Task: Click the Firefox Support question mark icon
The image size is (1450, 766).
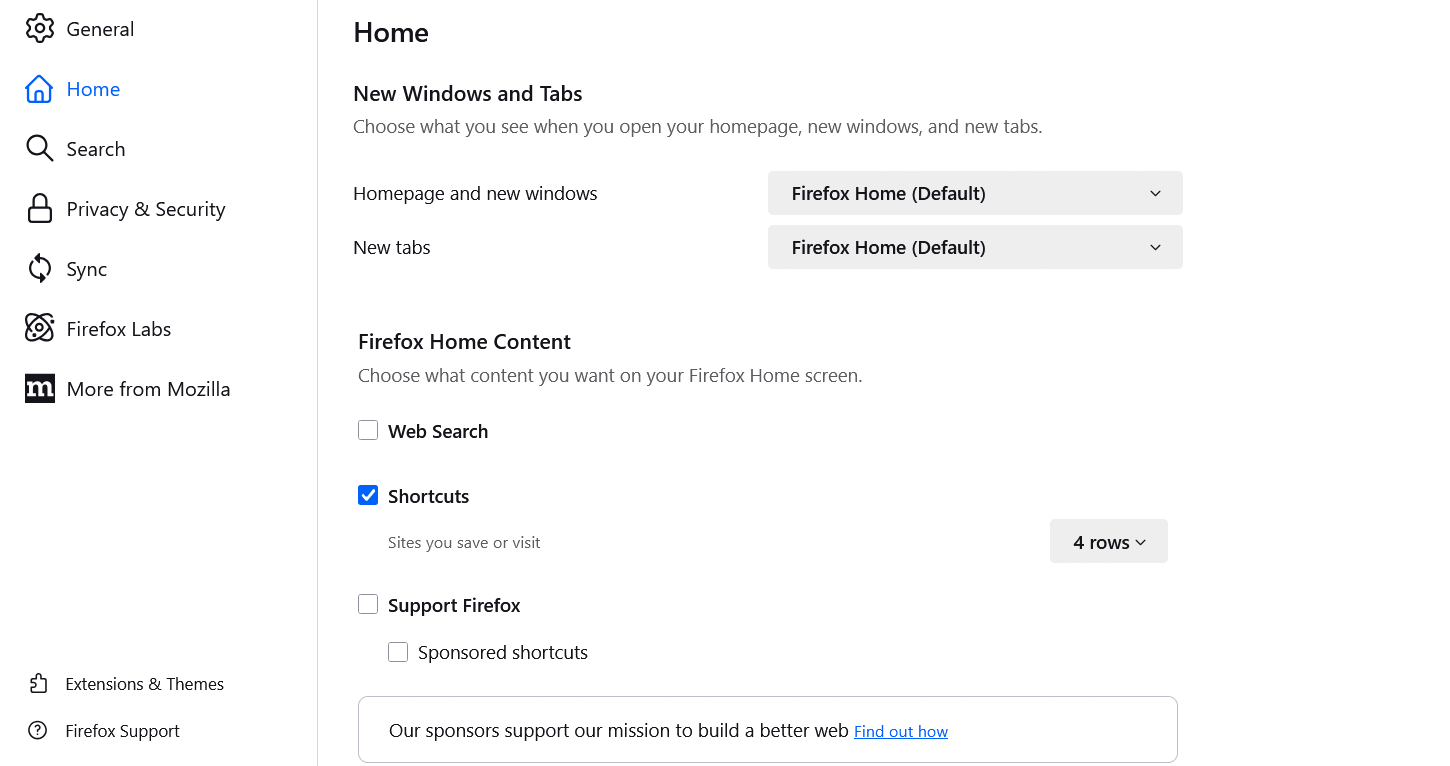Action: coord(38,731)
